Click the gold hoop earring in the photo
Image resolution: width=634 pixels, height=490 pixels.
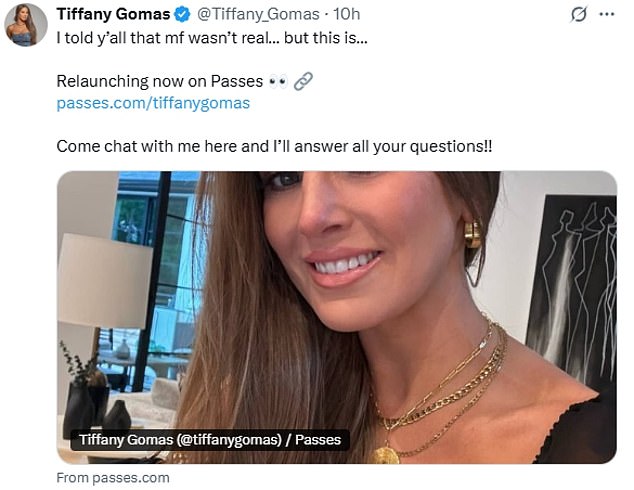(473, 234)
